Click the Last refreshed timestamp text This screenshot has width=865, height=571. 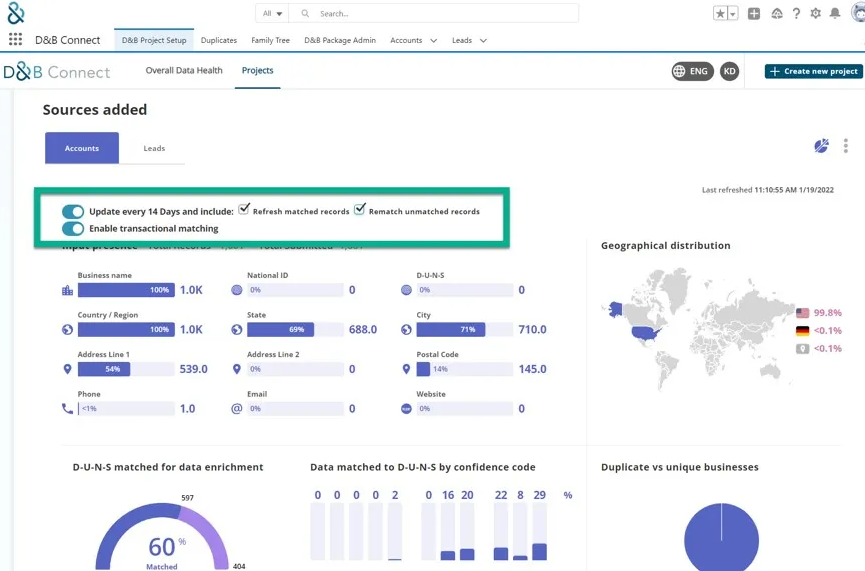(x=767, y=190)
